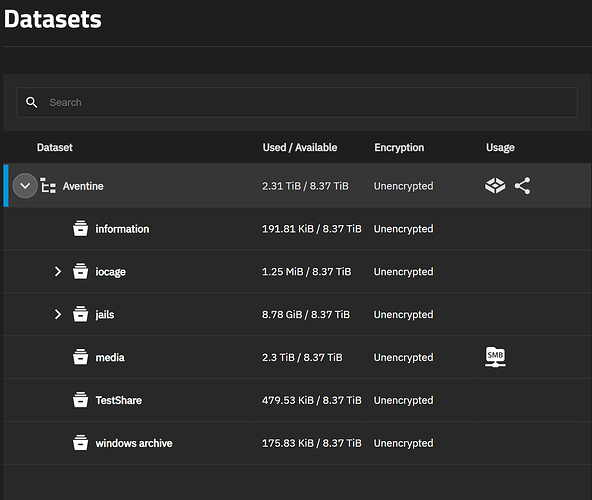
Task: Select the Aventine dataset name
Action: click(x=83, y=186)
